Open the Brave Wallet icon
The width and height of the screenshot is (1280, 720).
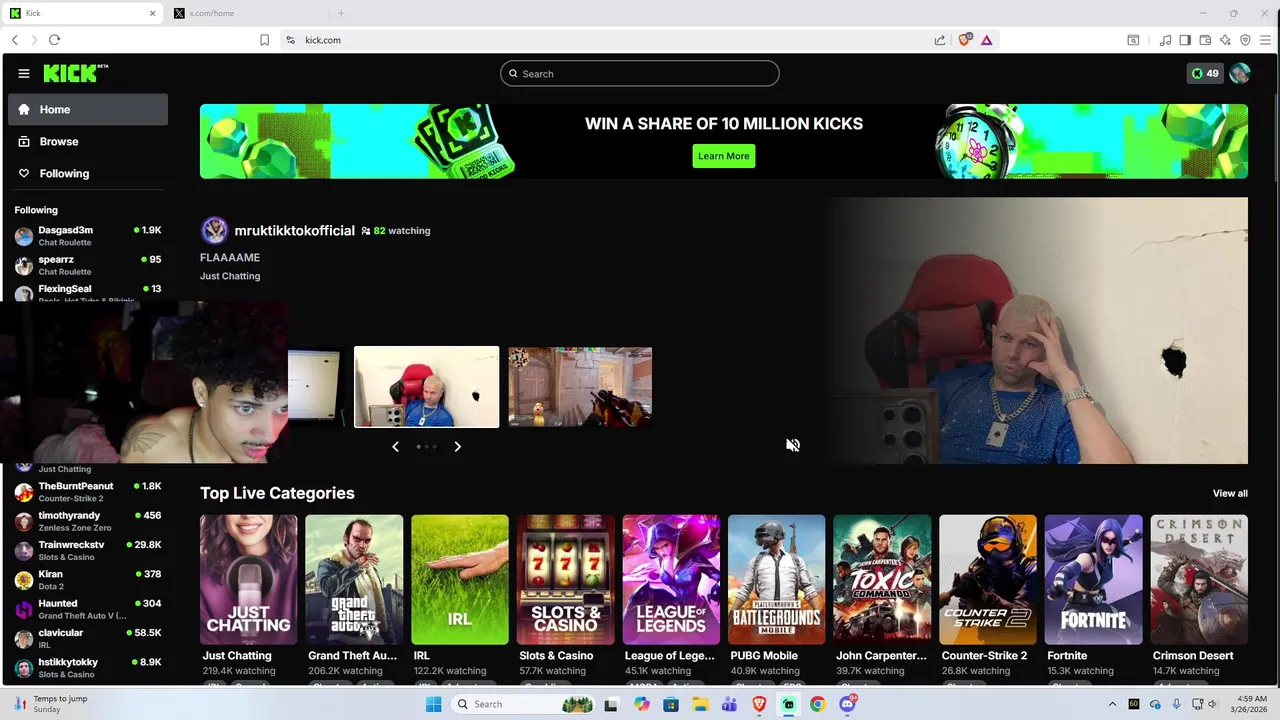1205,40
